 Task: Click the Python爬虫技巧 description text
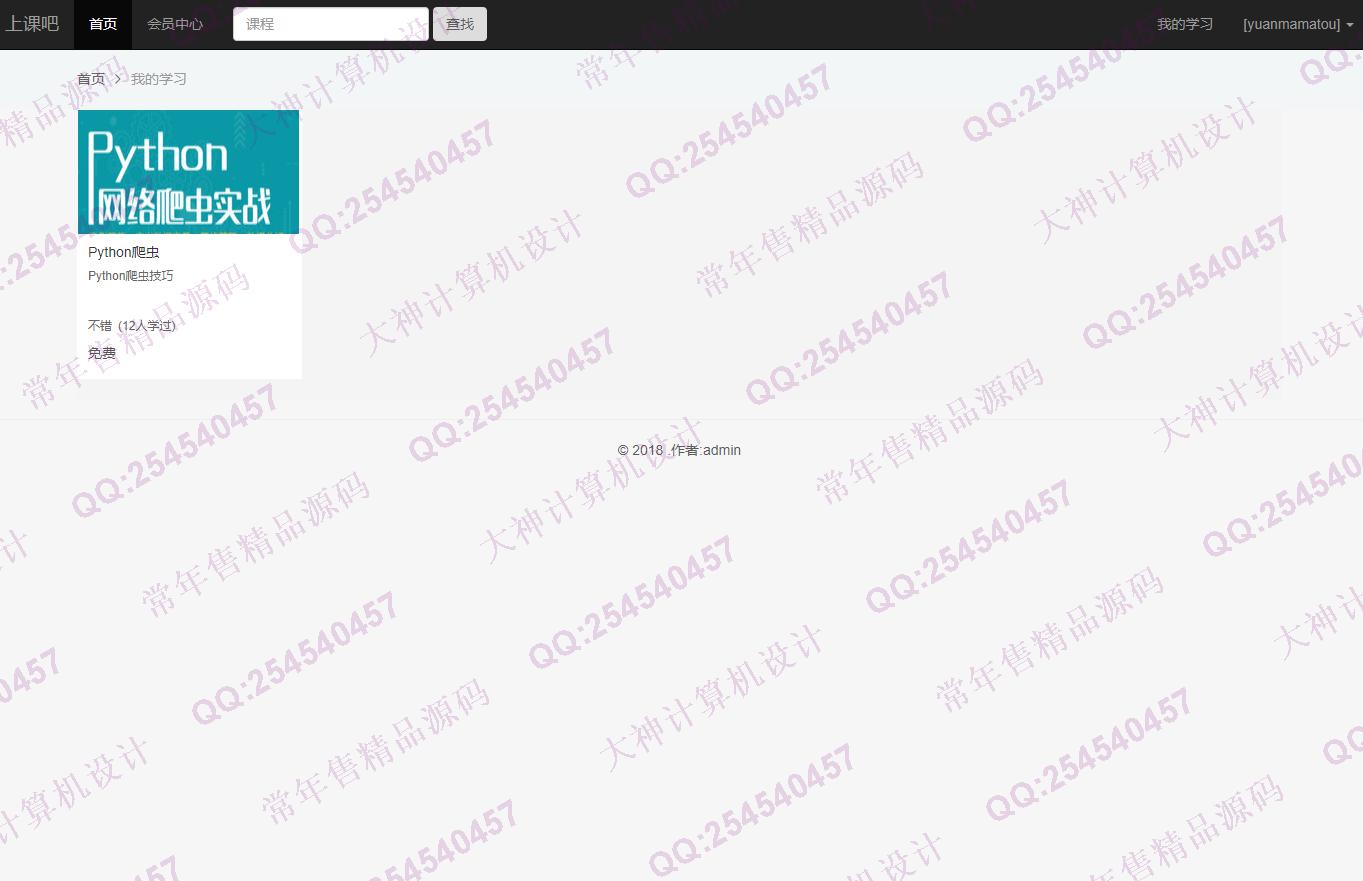click(x=131, y=276)
